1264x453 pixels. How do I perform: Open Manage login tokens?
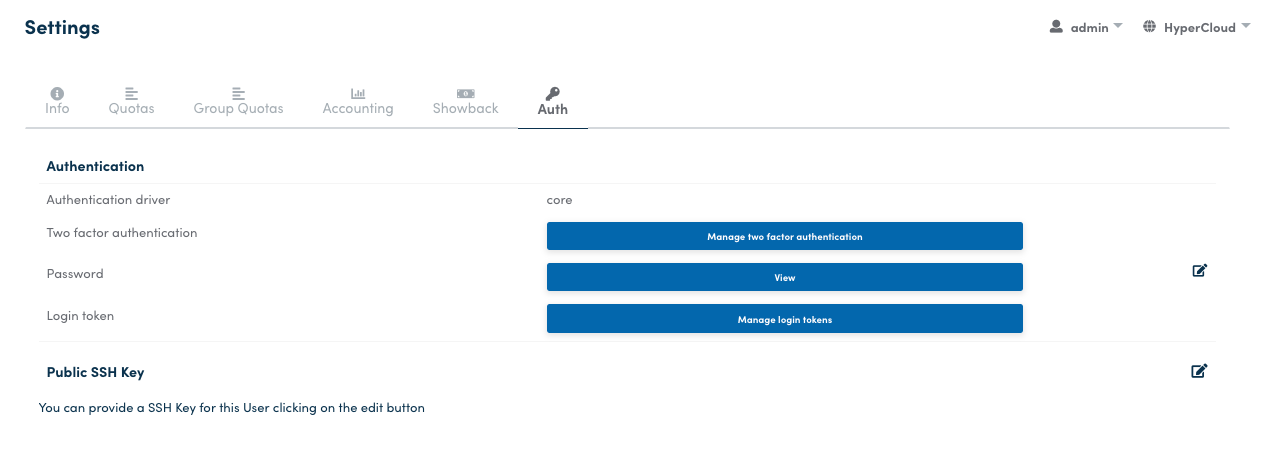click(x=784, y=319)
